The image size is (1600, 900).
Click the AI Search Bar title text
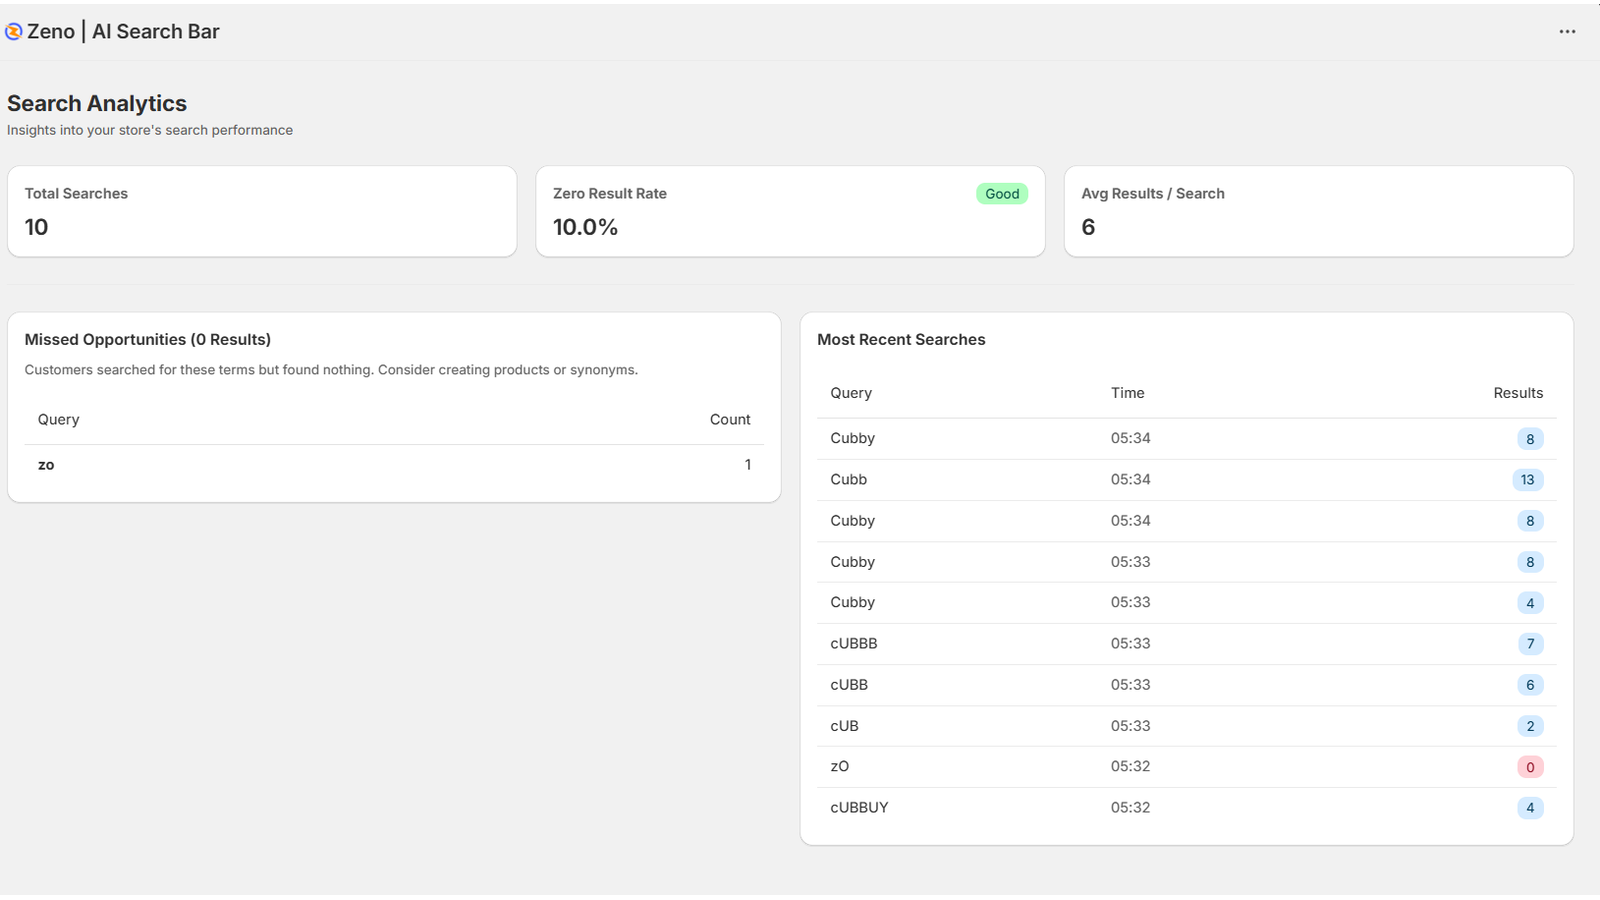point(155,31)
